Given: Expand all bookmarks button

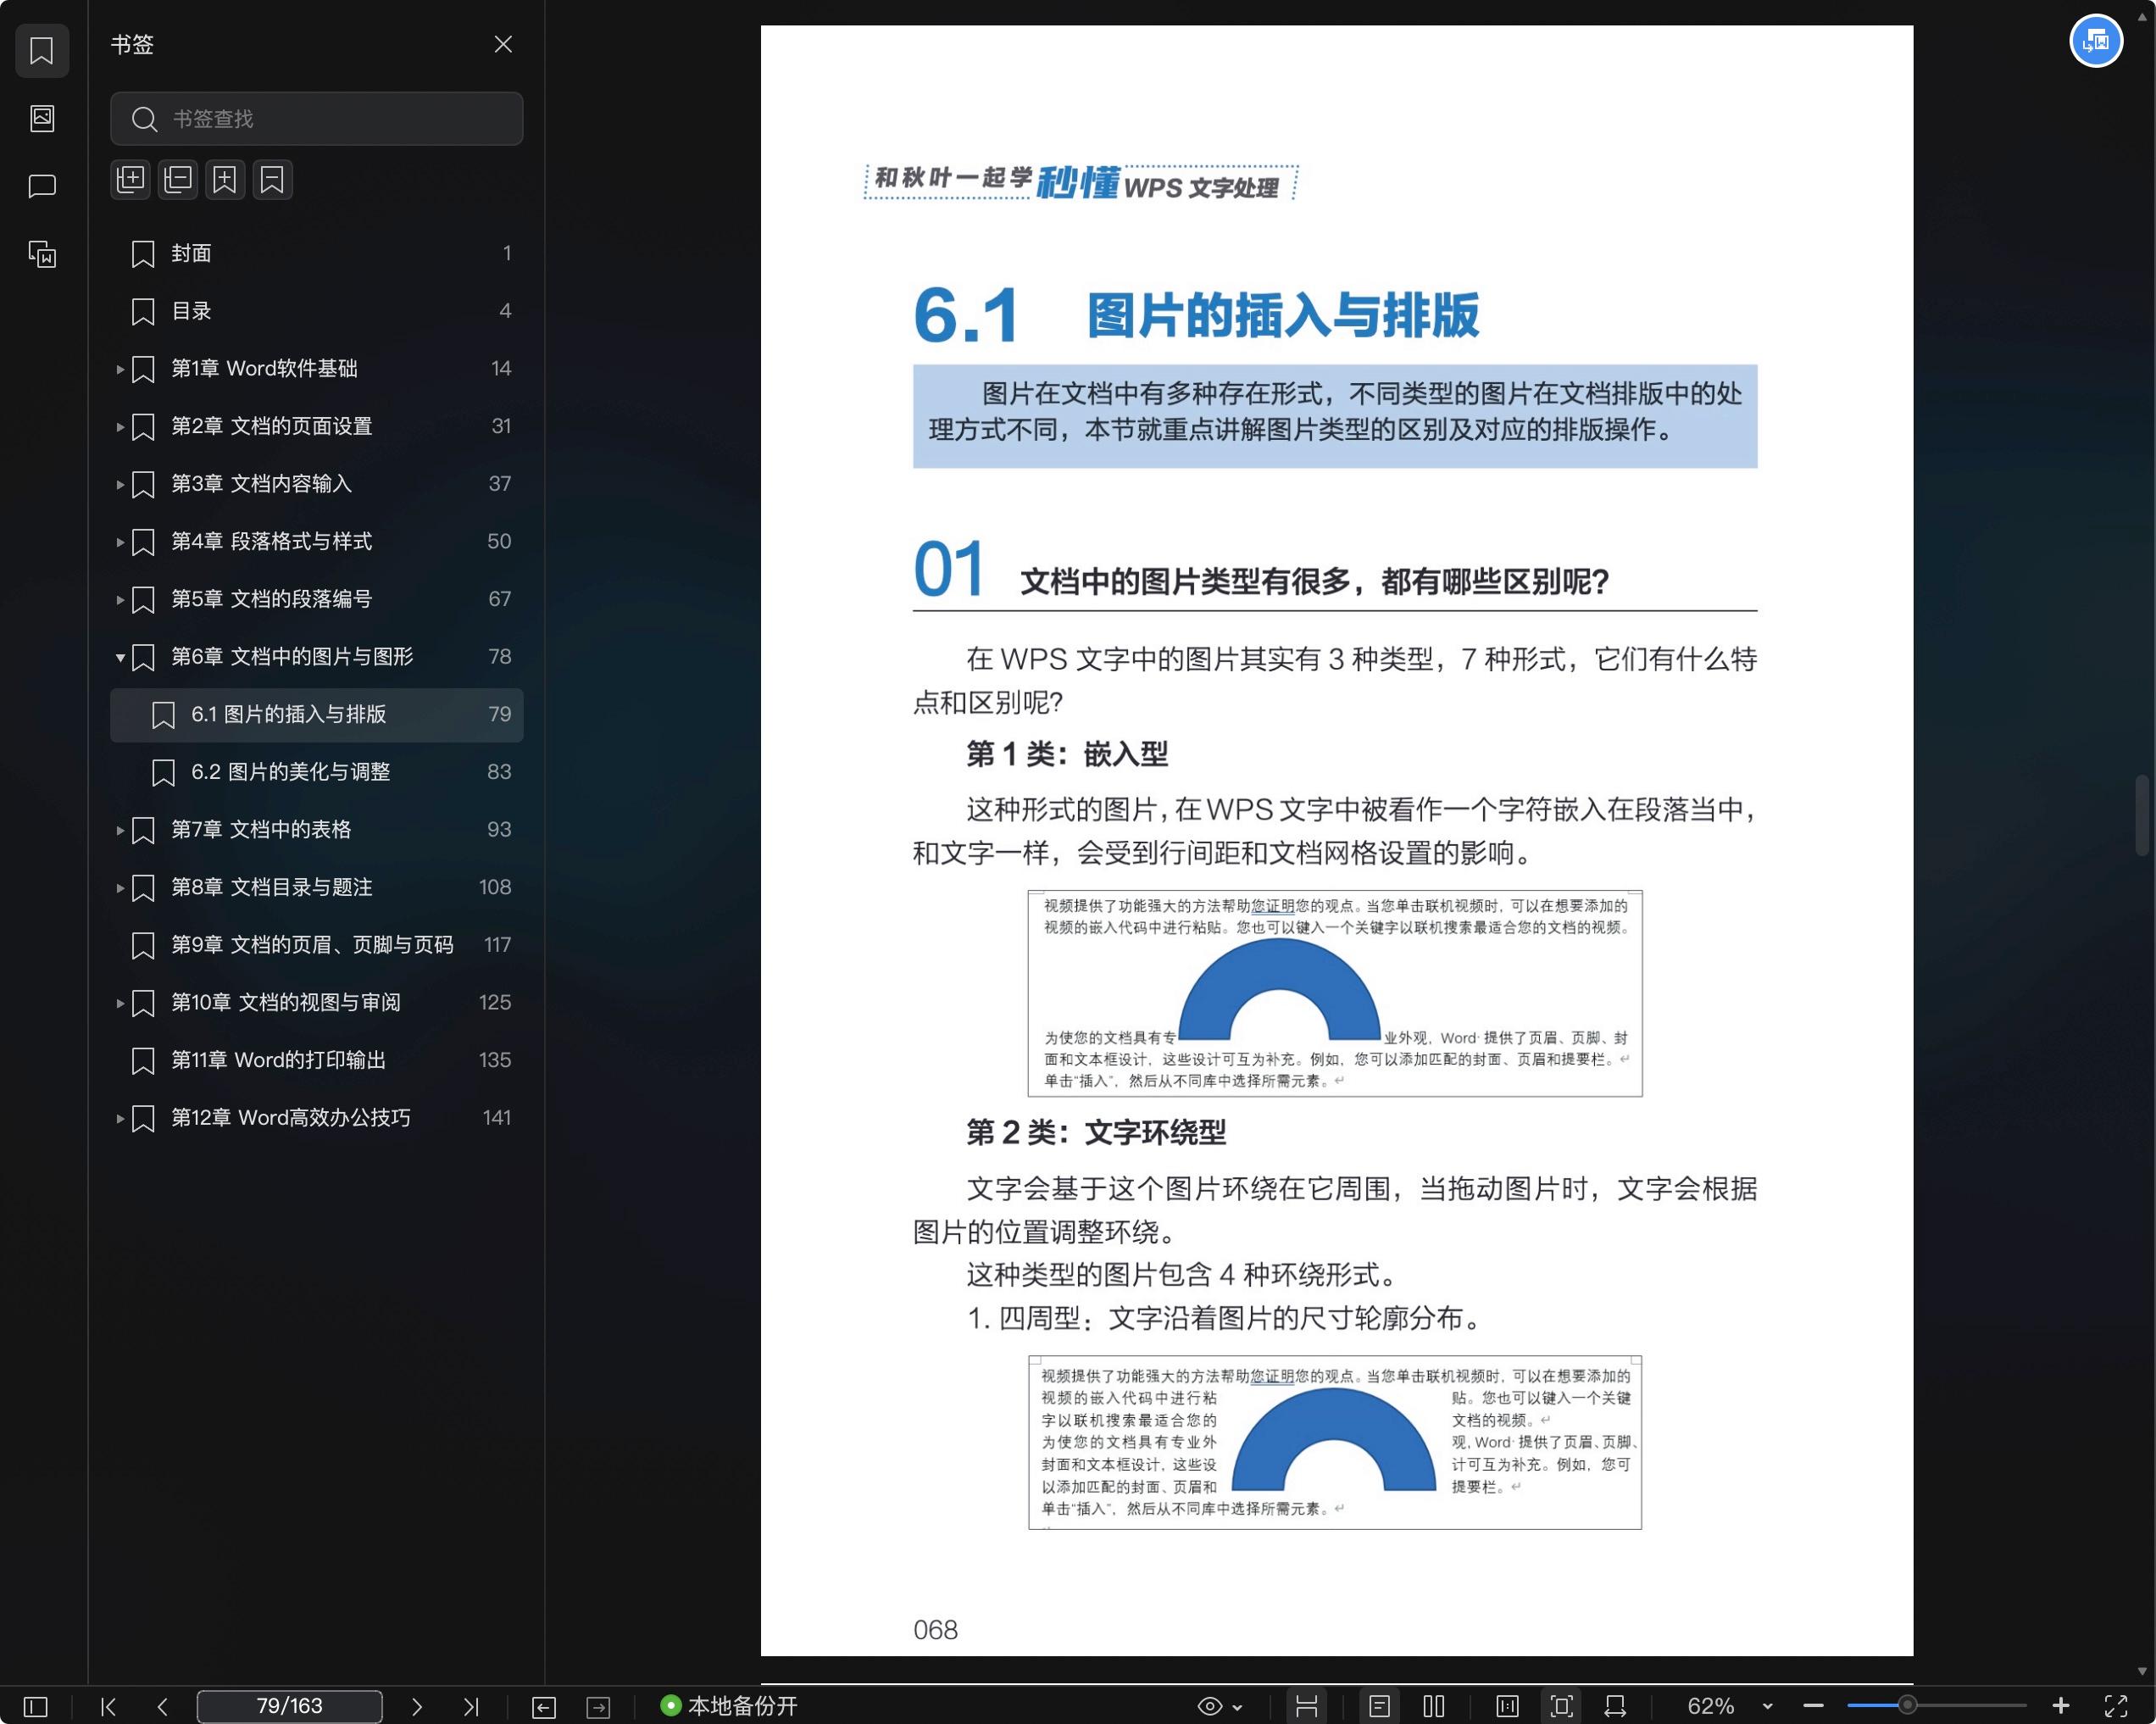Looking at the screenshot, I should (x=131, y=180).
